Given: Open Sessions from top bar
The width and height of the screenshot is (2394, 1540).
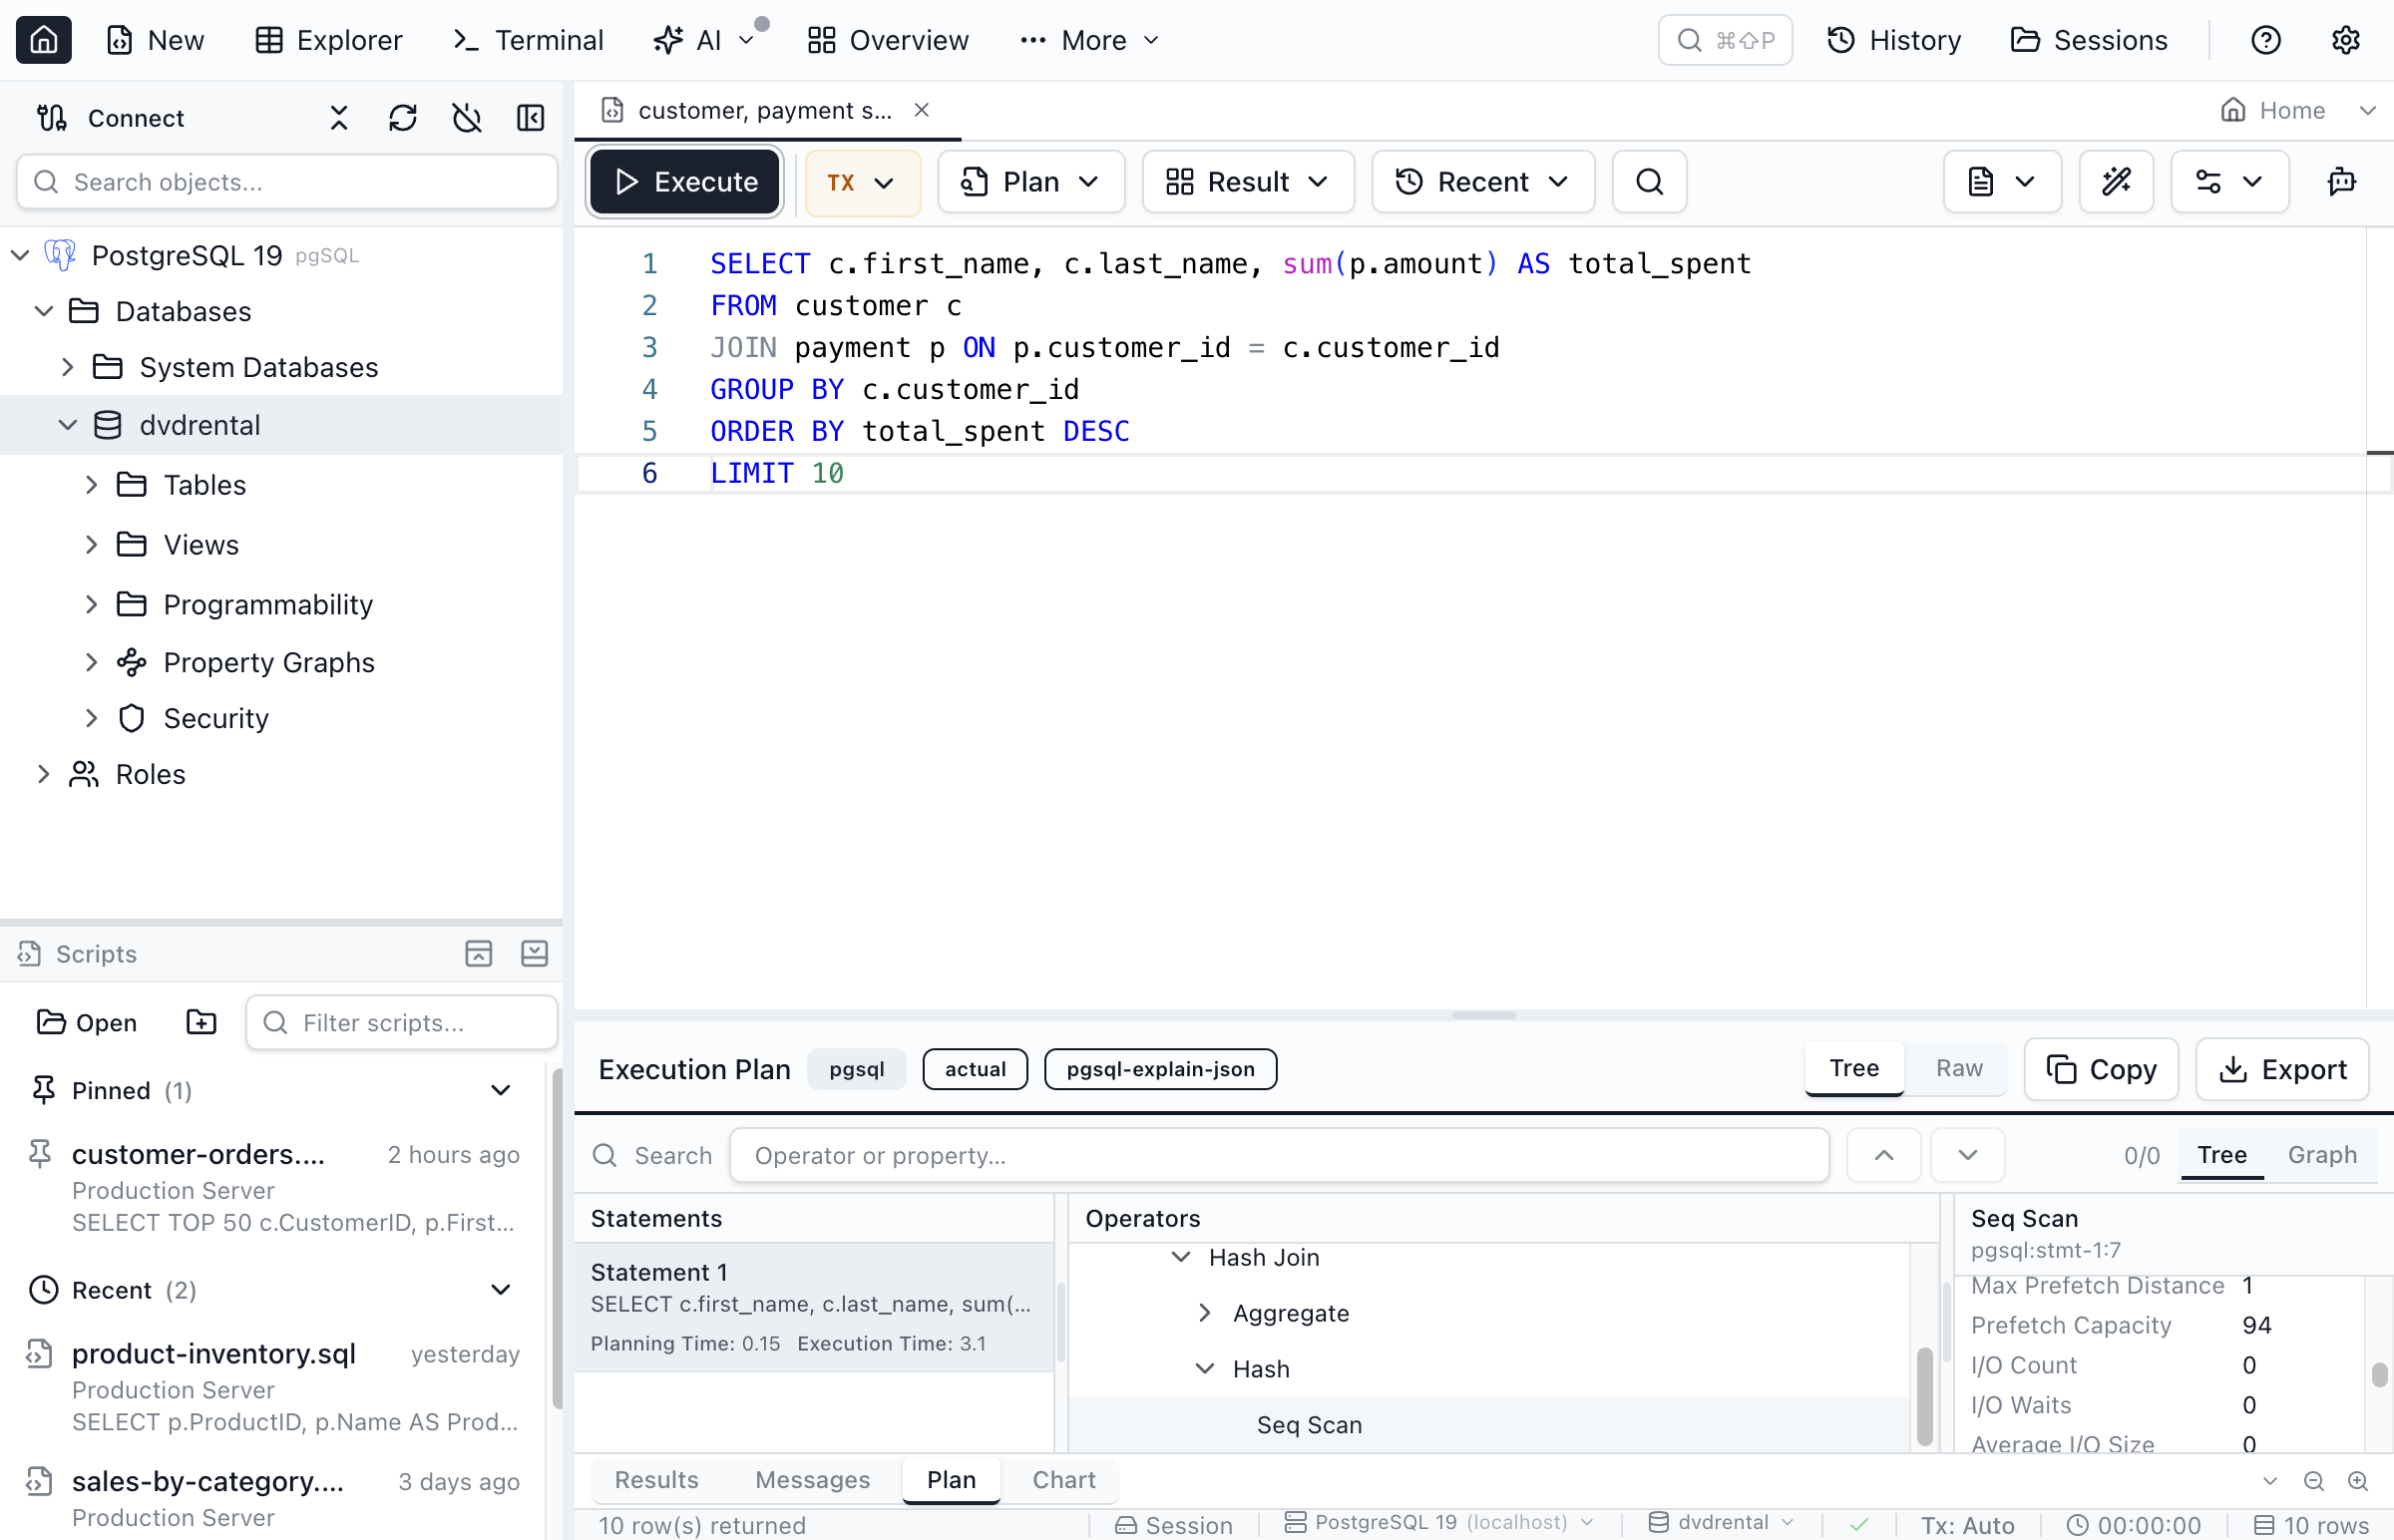Looking at the screenshot, I should 2088,40.
